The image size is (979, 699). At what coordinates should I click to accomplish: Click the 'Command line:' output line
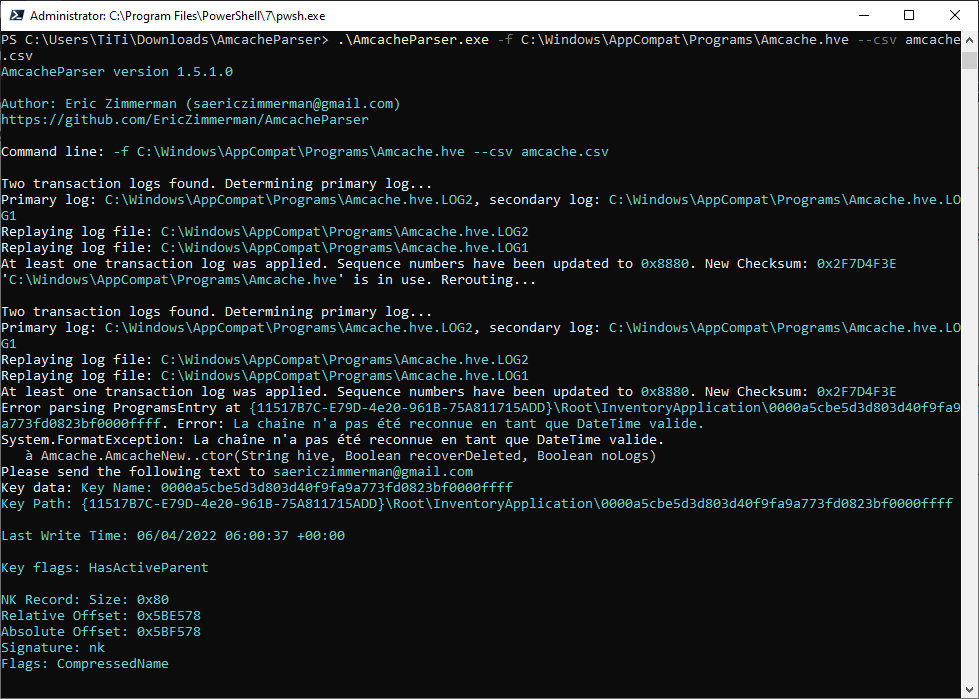[x=304, y=152]
